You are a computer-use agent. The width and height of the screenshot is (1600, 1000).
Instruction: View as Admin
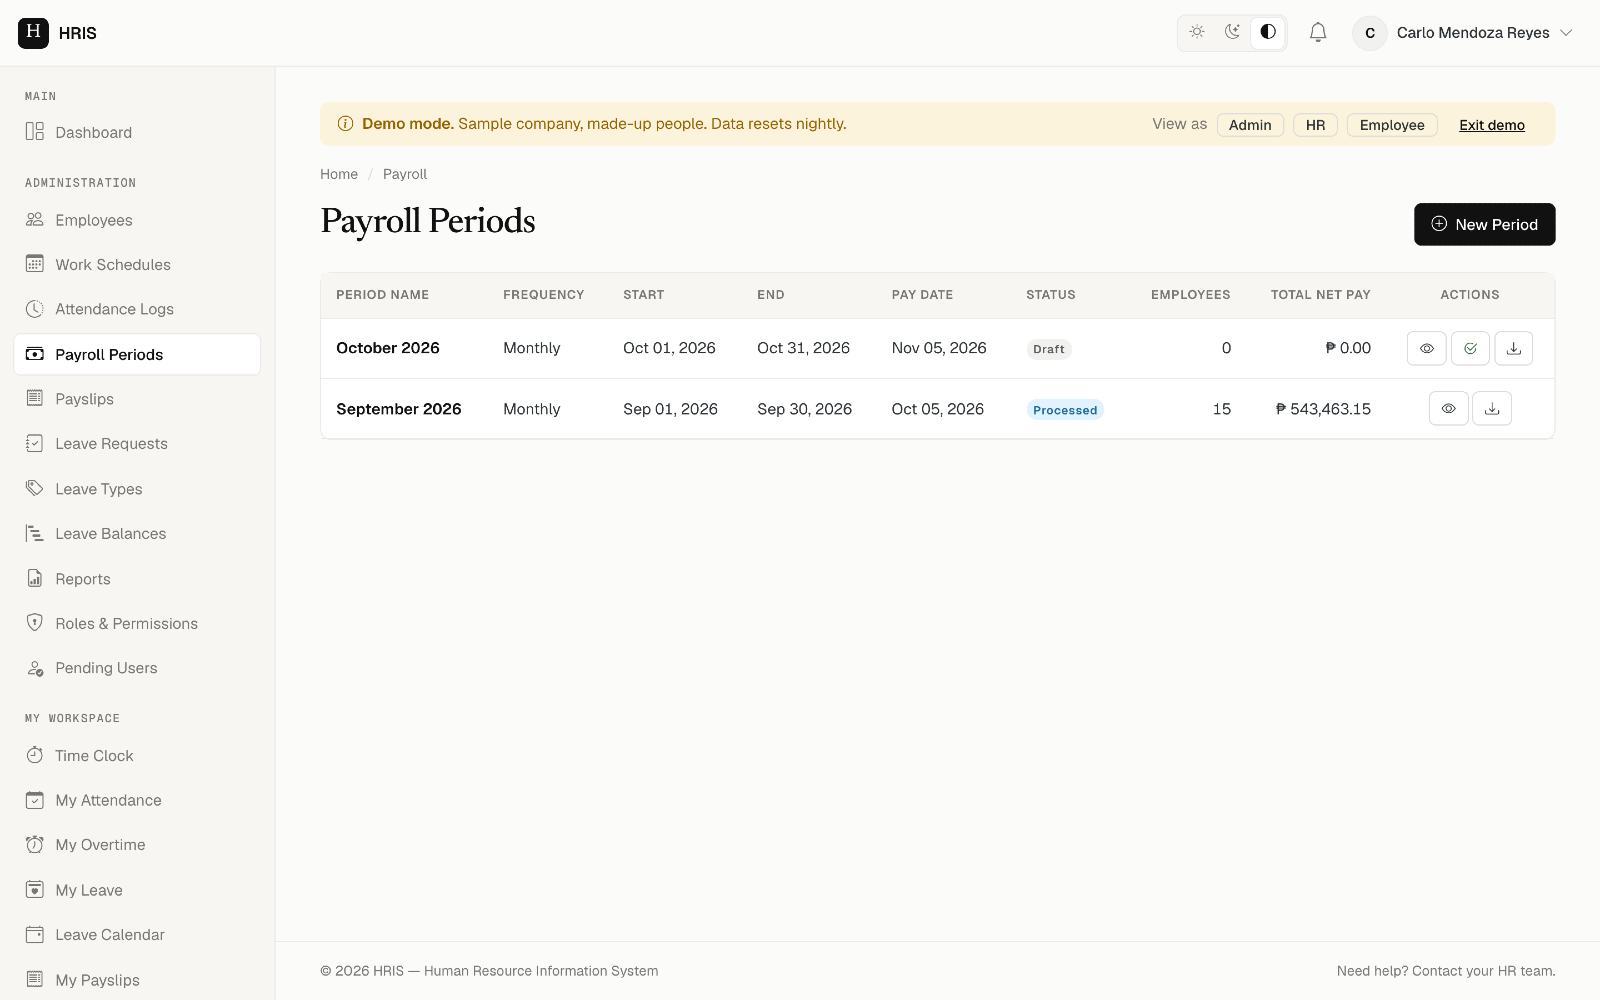tap(1250, 125)
